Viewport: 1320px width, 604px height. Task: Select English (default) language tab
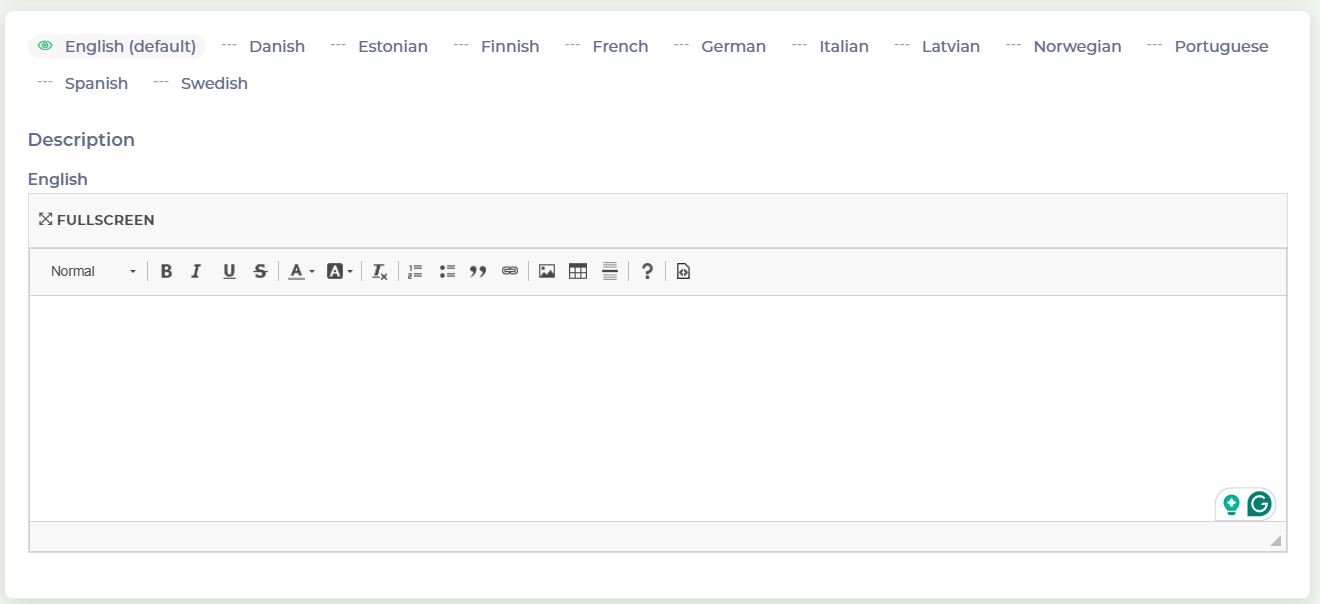[117, 46]
